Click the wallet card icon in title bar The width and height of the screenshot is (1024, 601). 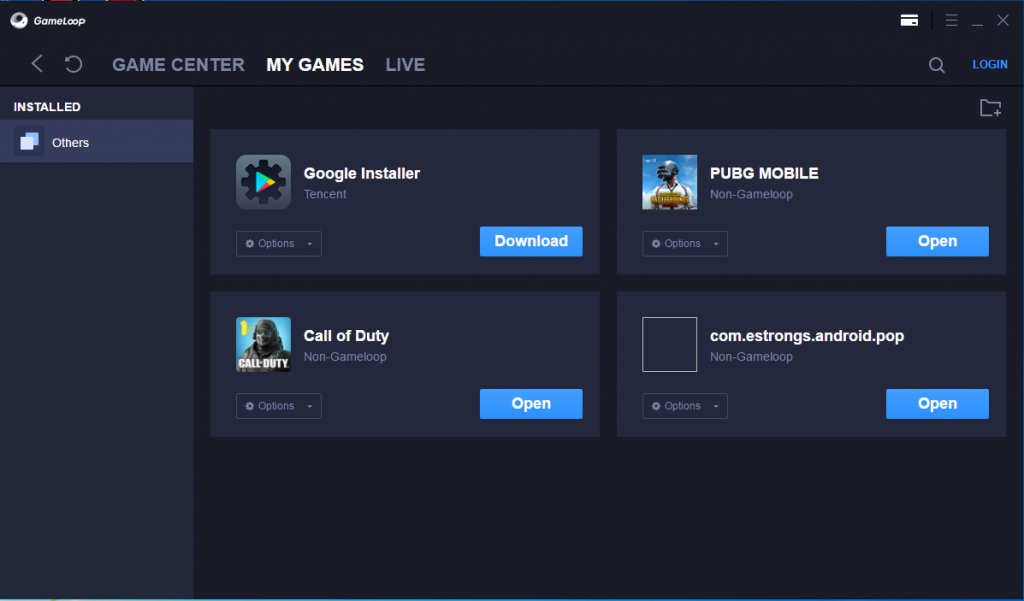(909, 20)
